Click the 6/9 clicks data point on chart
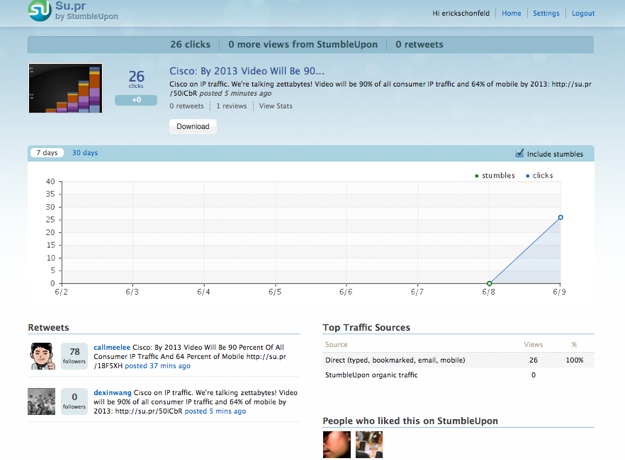This screenshot has height=460, width=625. point(560,217)
